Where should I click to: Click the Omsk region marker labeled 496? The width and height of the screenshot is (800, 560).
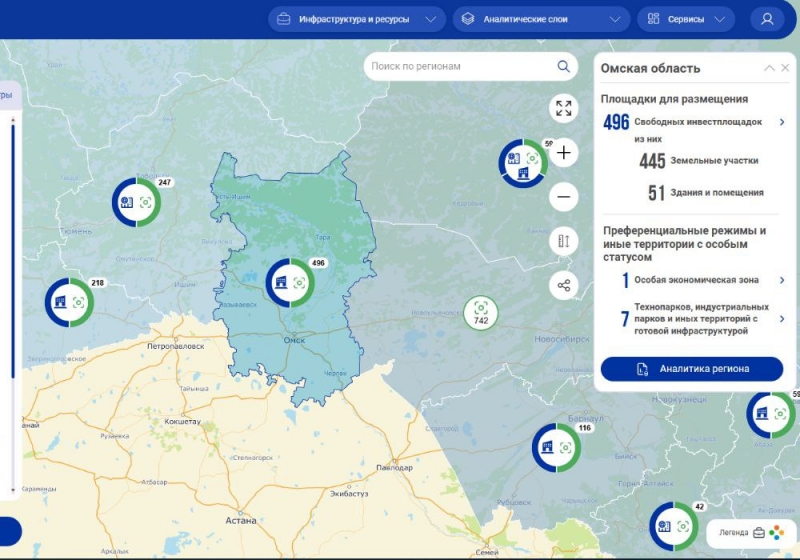[x=290, y=282]
